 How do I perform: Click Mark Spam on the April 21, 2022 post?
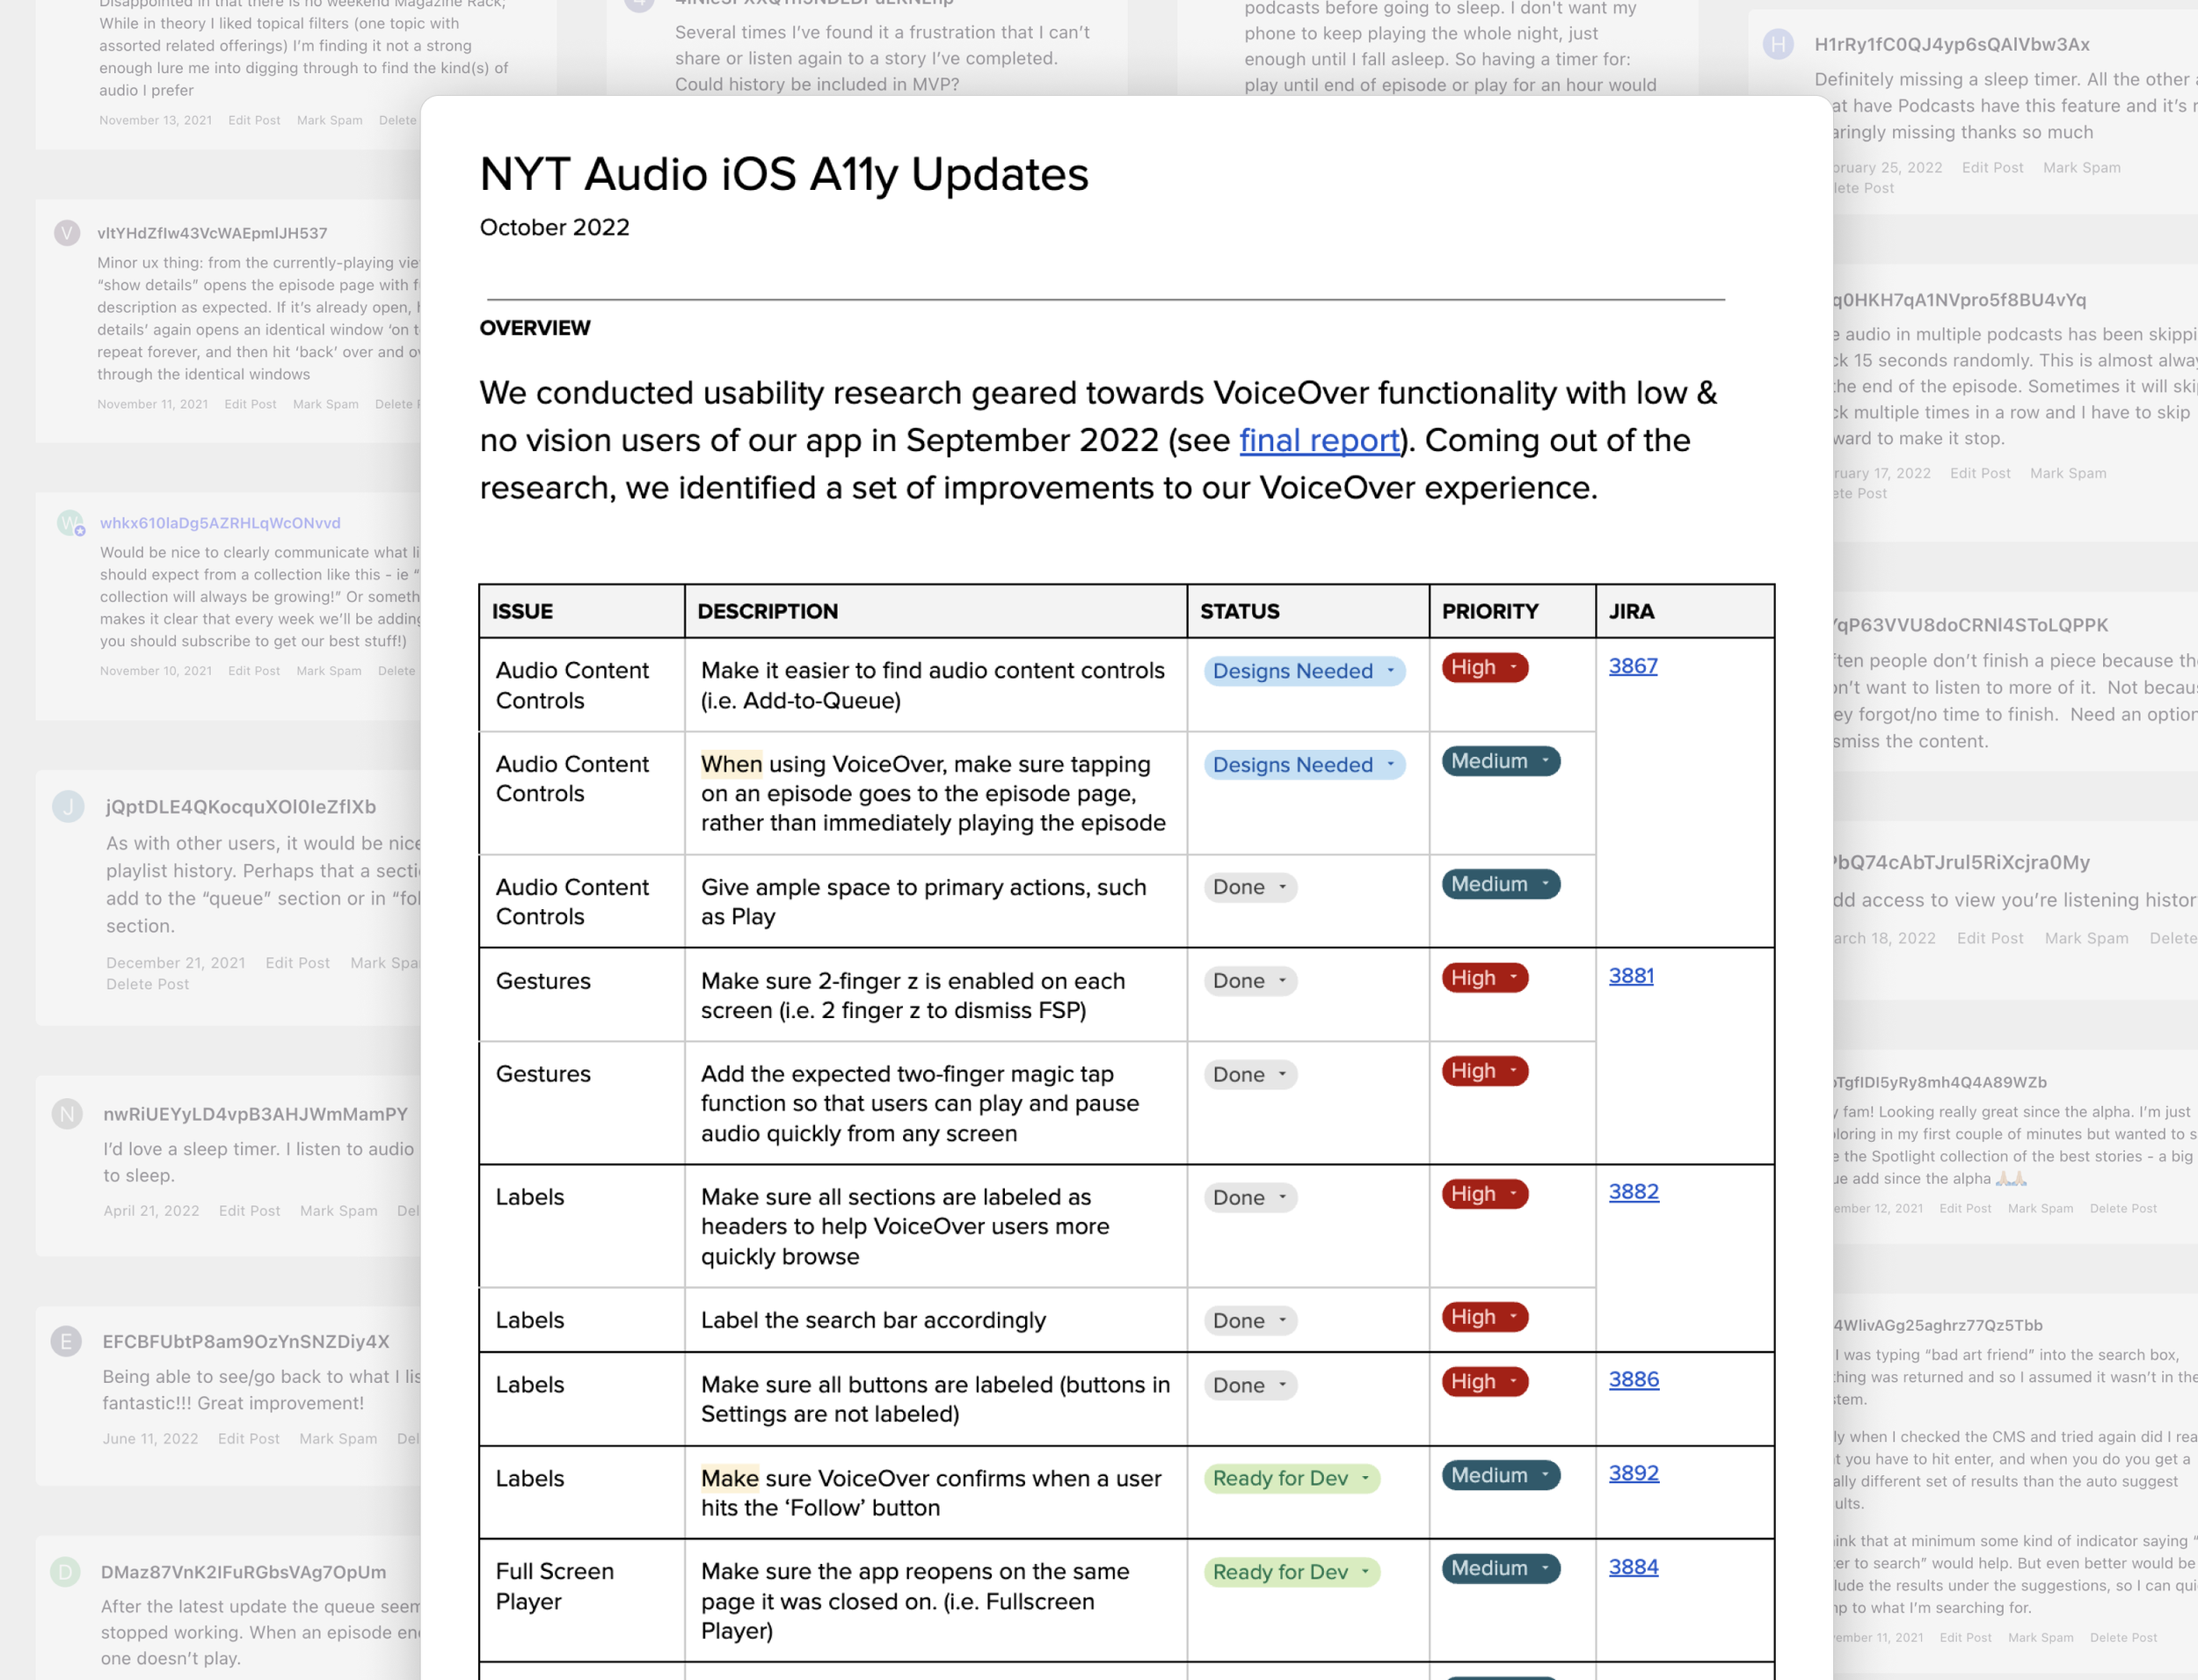[338, 1211]
